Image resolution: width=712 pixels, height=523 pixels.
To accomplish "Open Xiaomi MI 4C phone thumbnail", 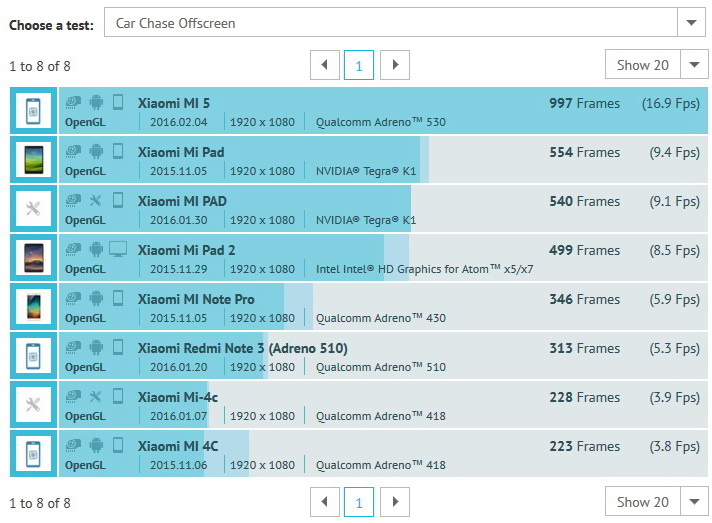I will [x=33, y=454].
